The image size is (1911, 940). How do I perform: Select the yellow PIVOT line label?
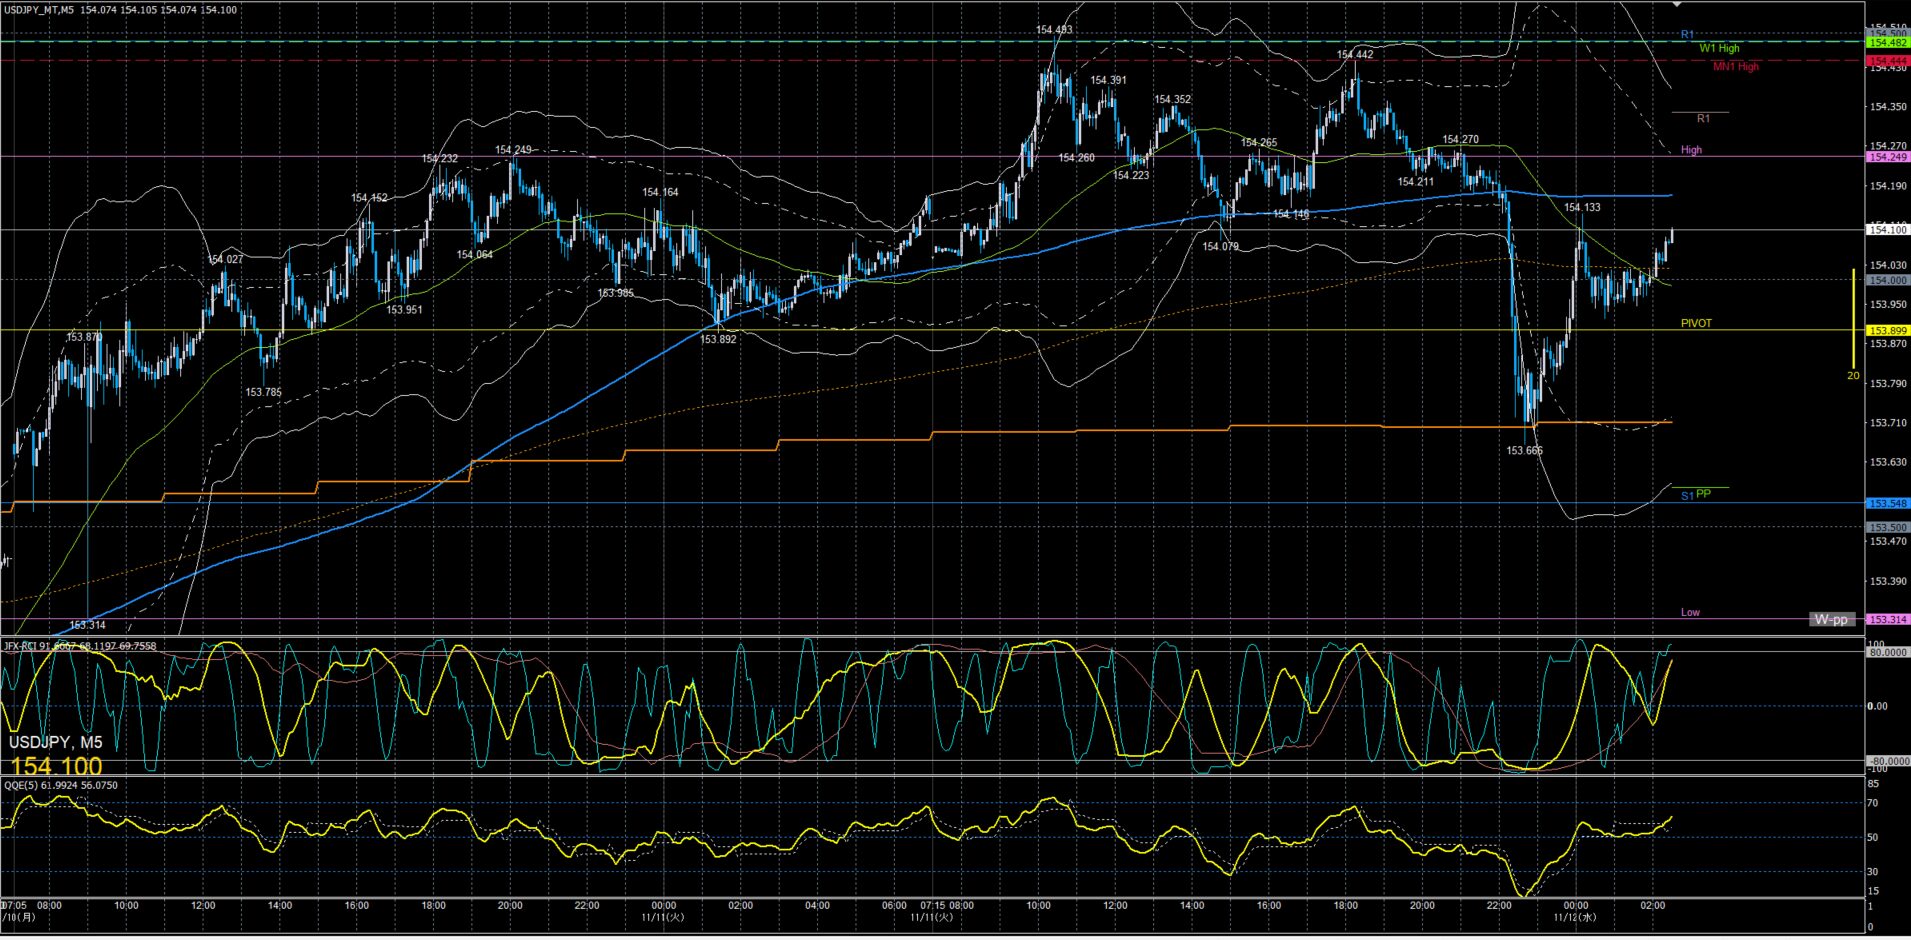1696,323
